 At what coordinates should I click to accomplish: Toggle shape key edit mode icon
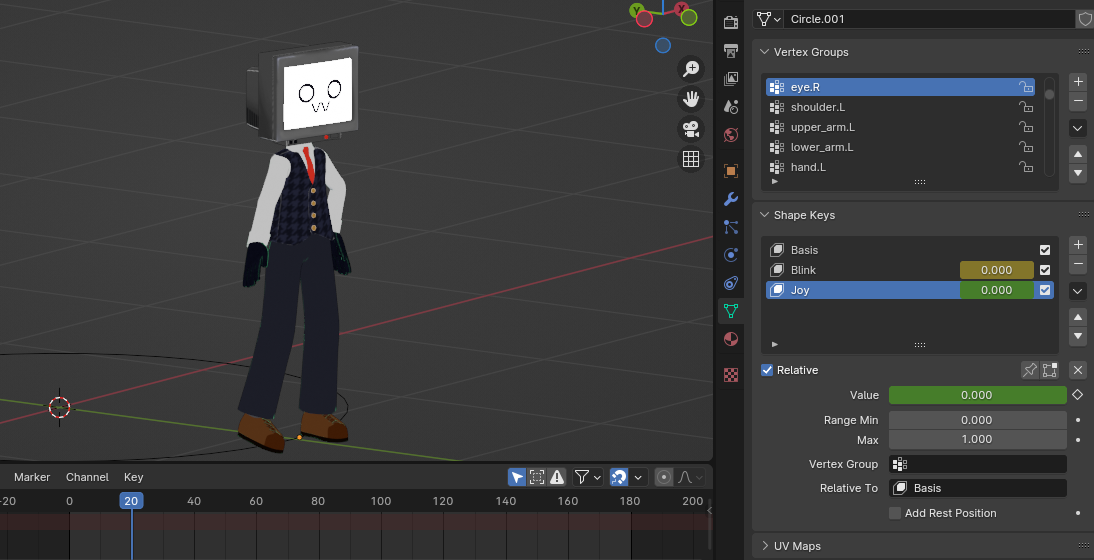coord(1049,370)
